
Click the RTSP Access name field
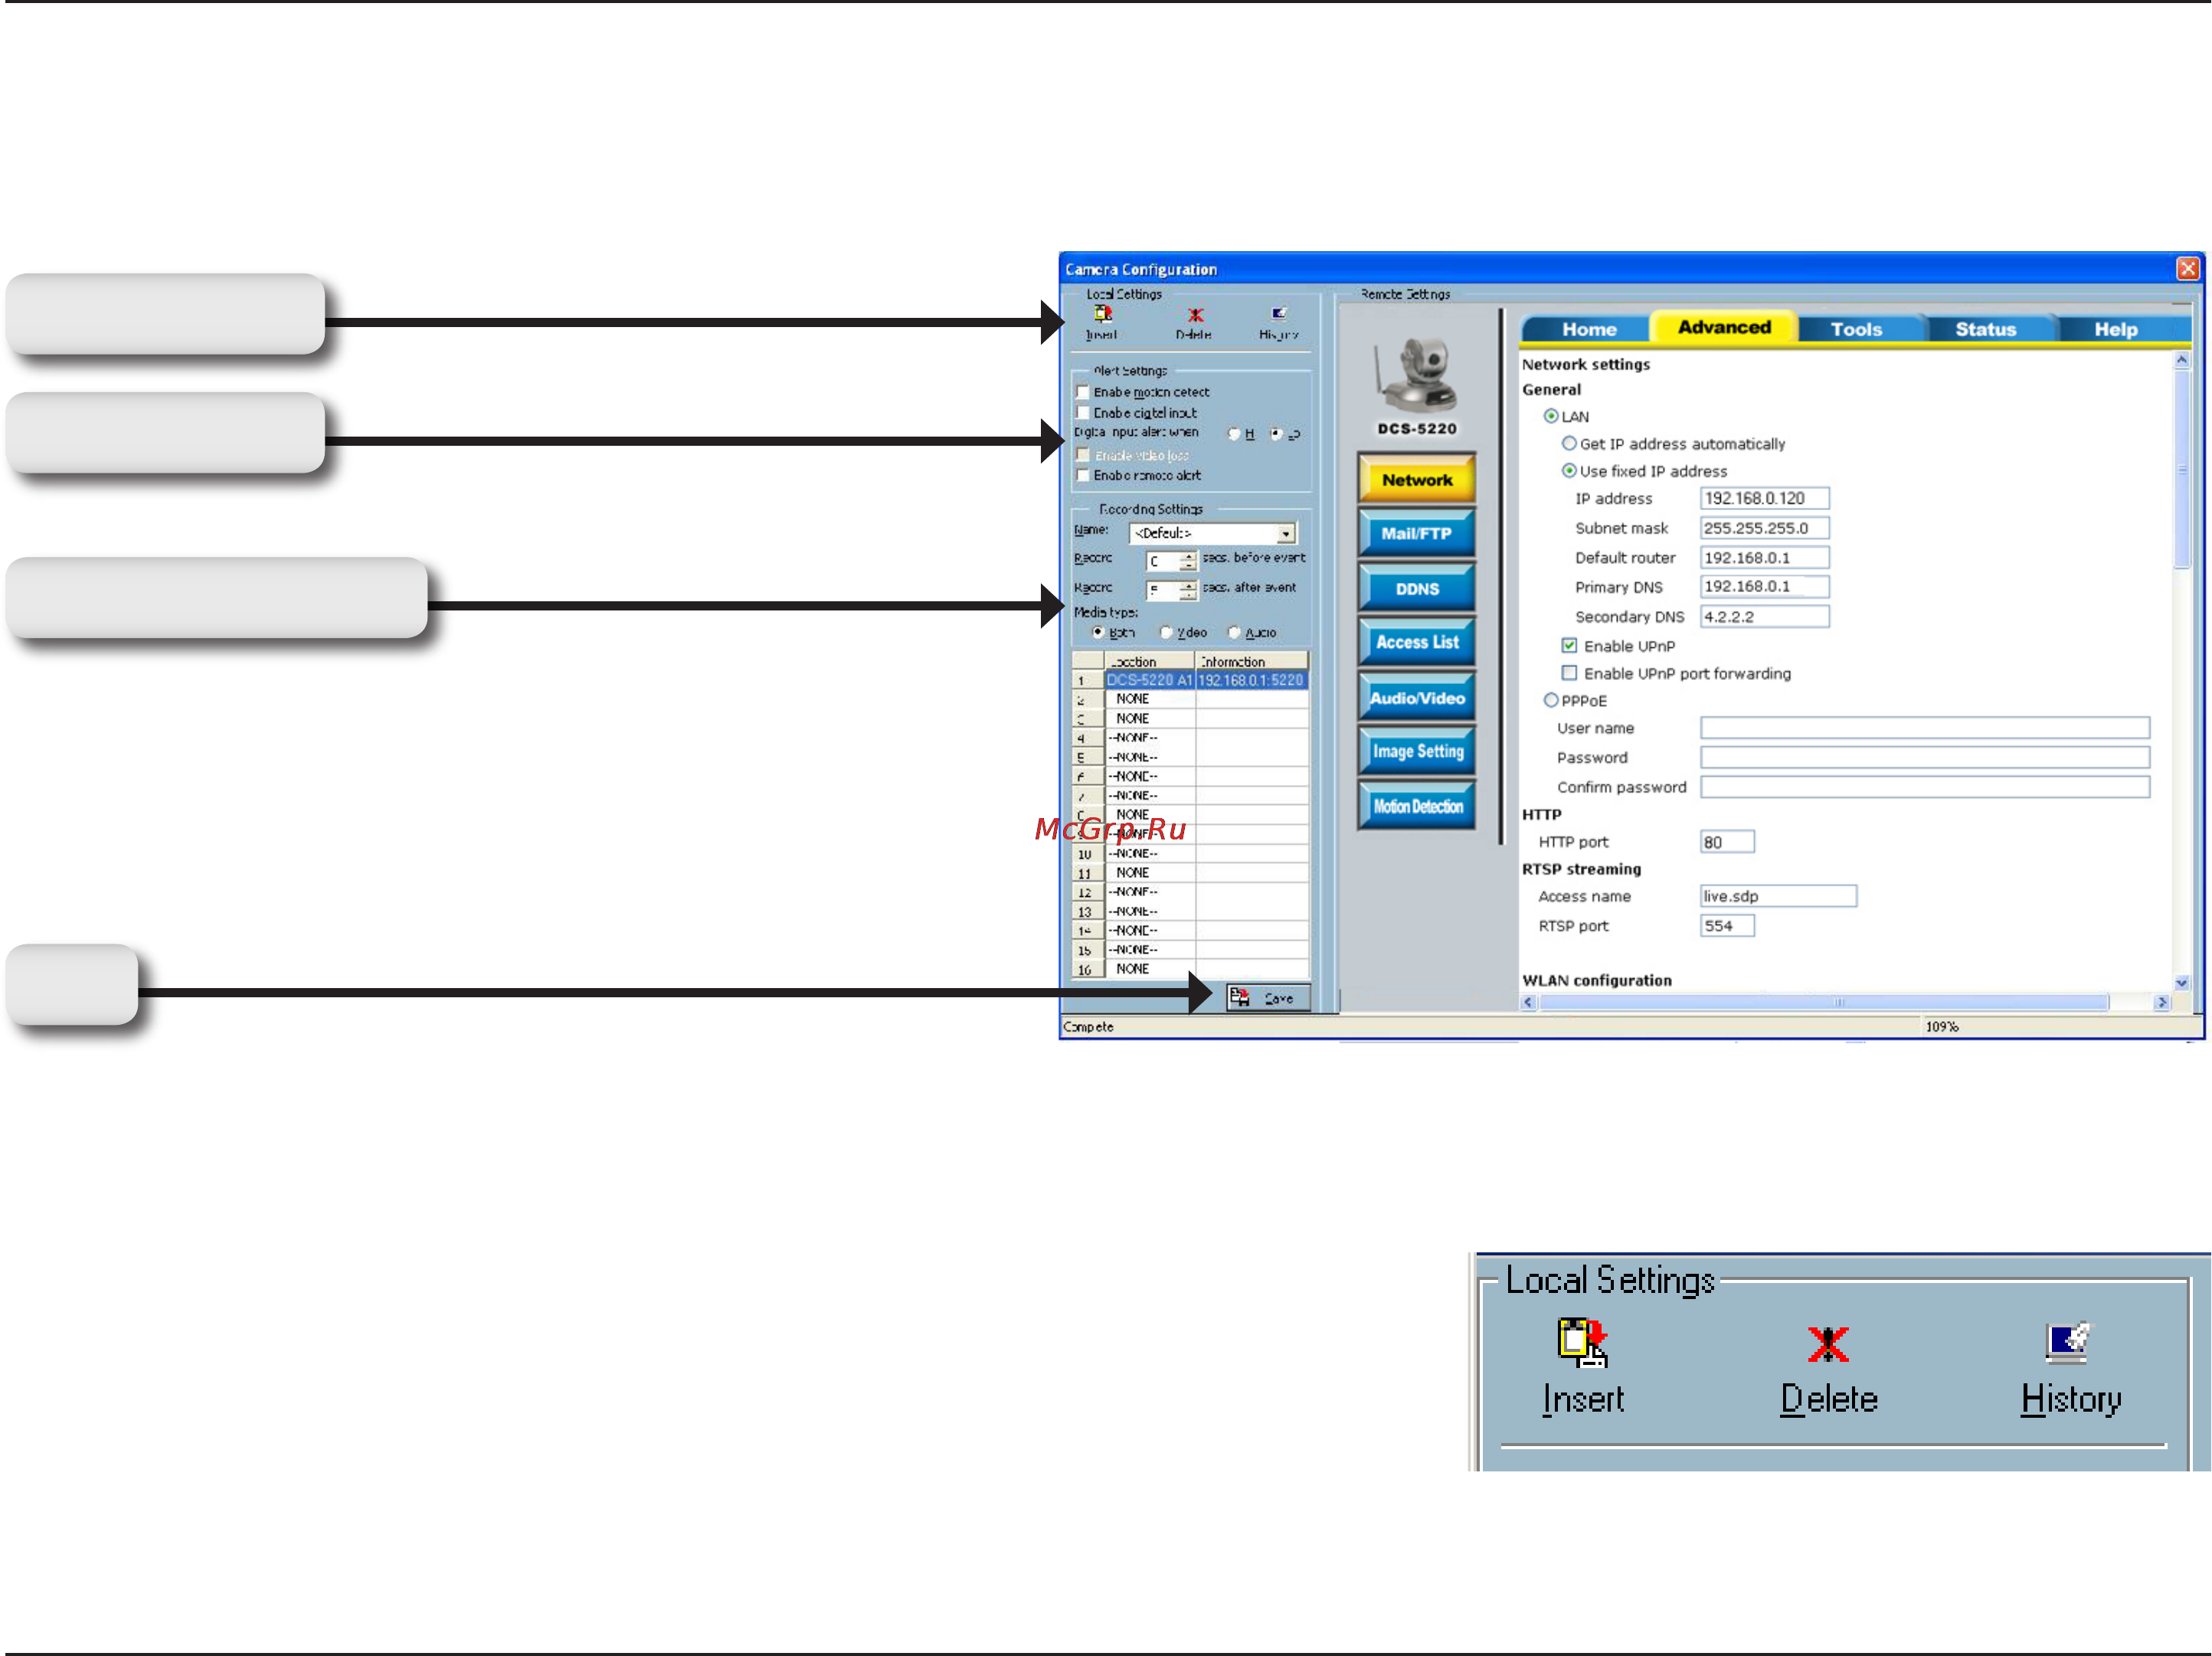(x=1778, y=896)
